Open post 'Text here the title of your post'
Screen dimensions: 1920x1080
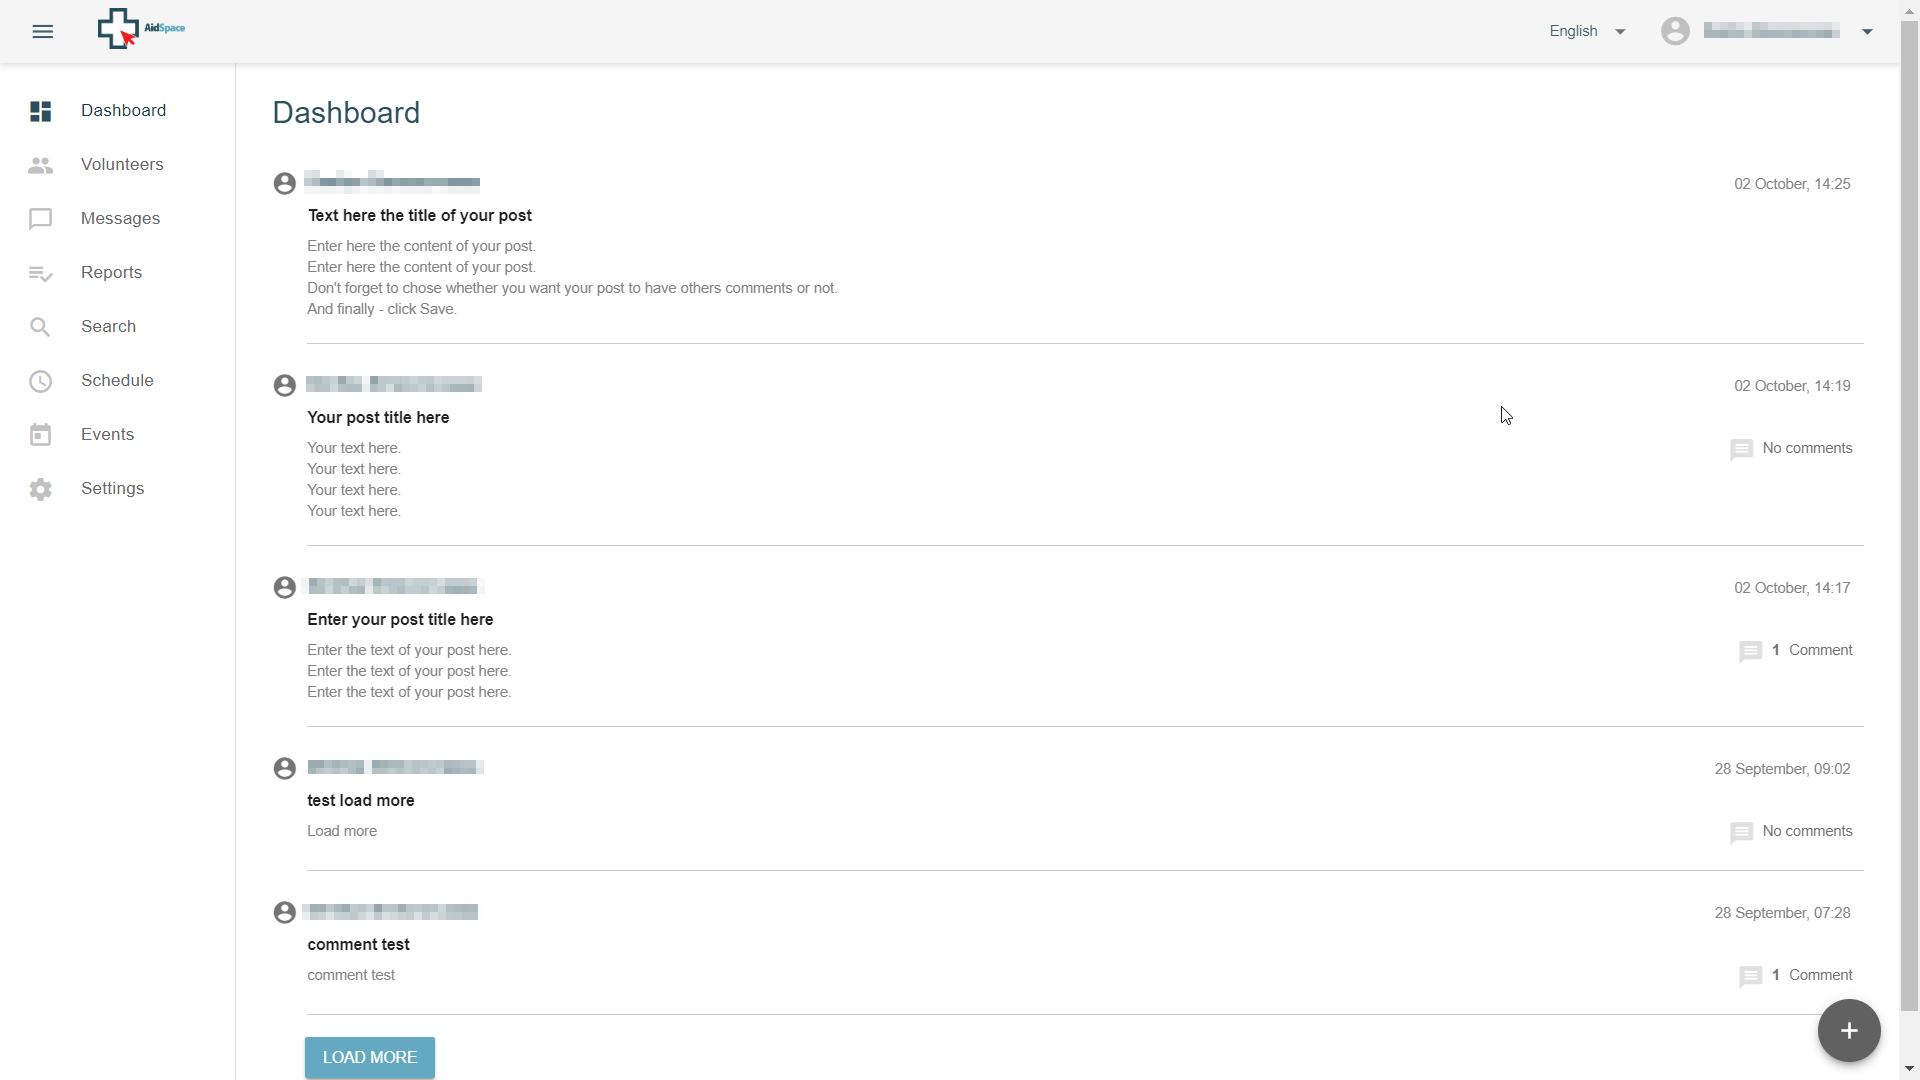point(419,215)
